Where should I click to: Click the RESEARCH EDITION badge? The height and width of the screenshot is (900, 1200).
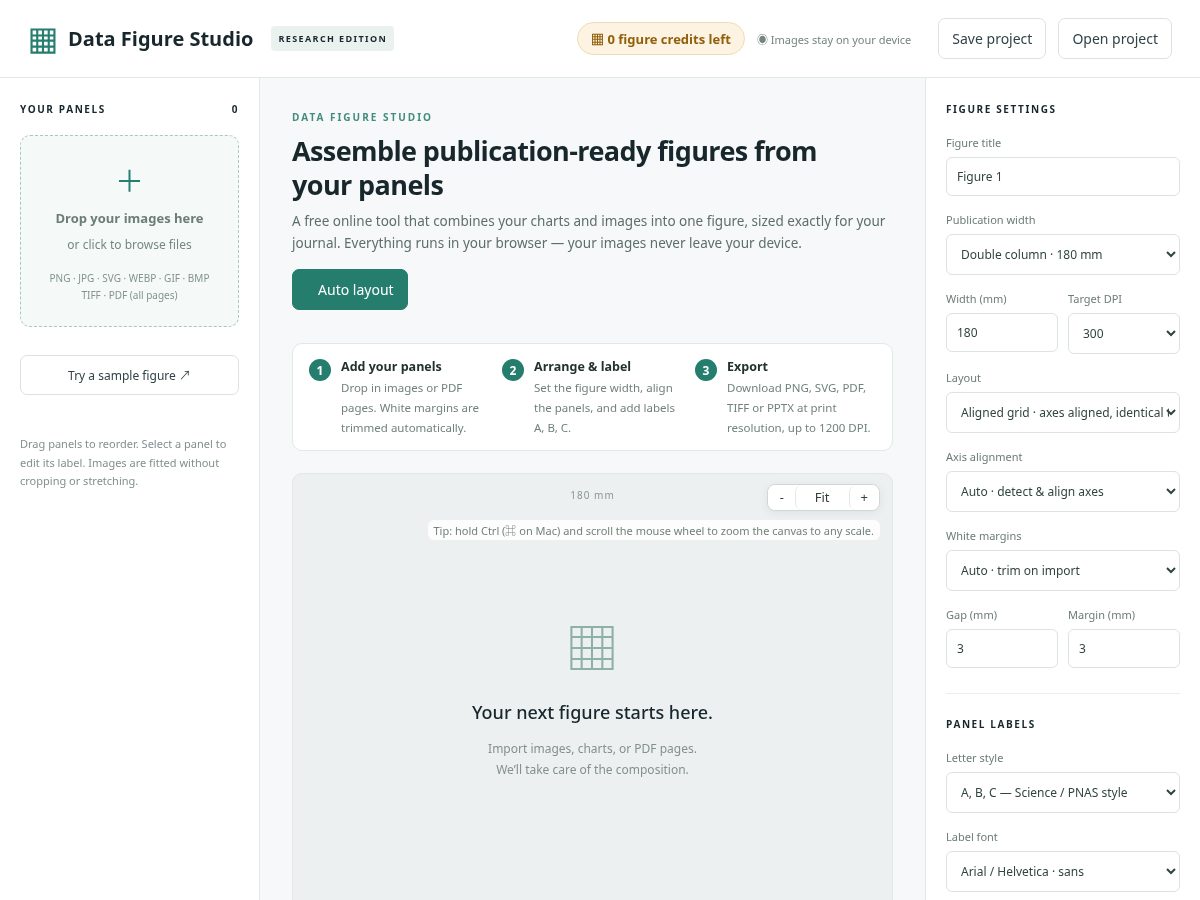pyautogui.click(x=332, y=39)
